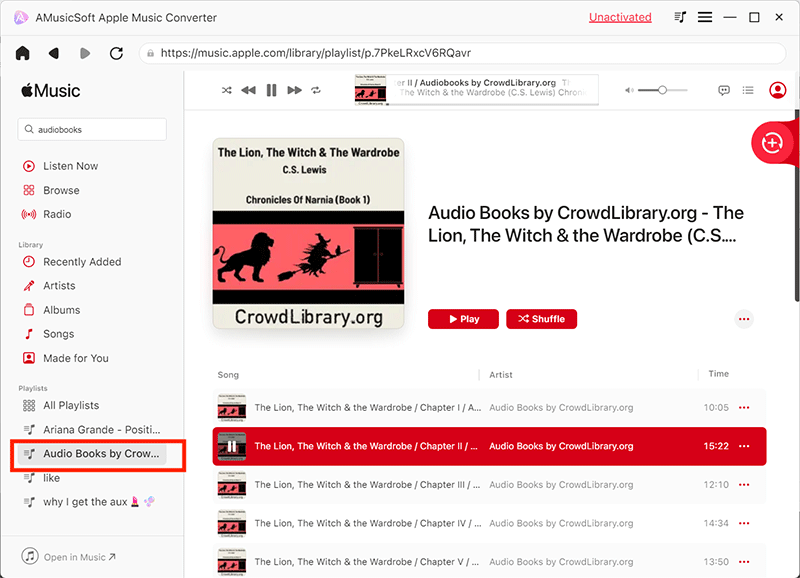The height and width of the screenshot is (578, 800).
Task: Open more options for Chapter II track
Action: [744, 446]
